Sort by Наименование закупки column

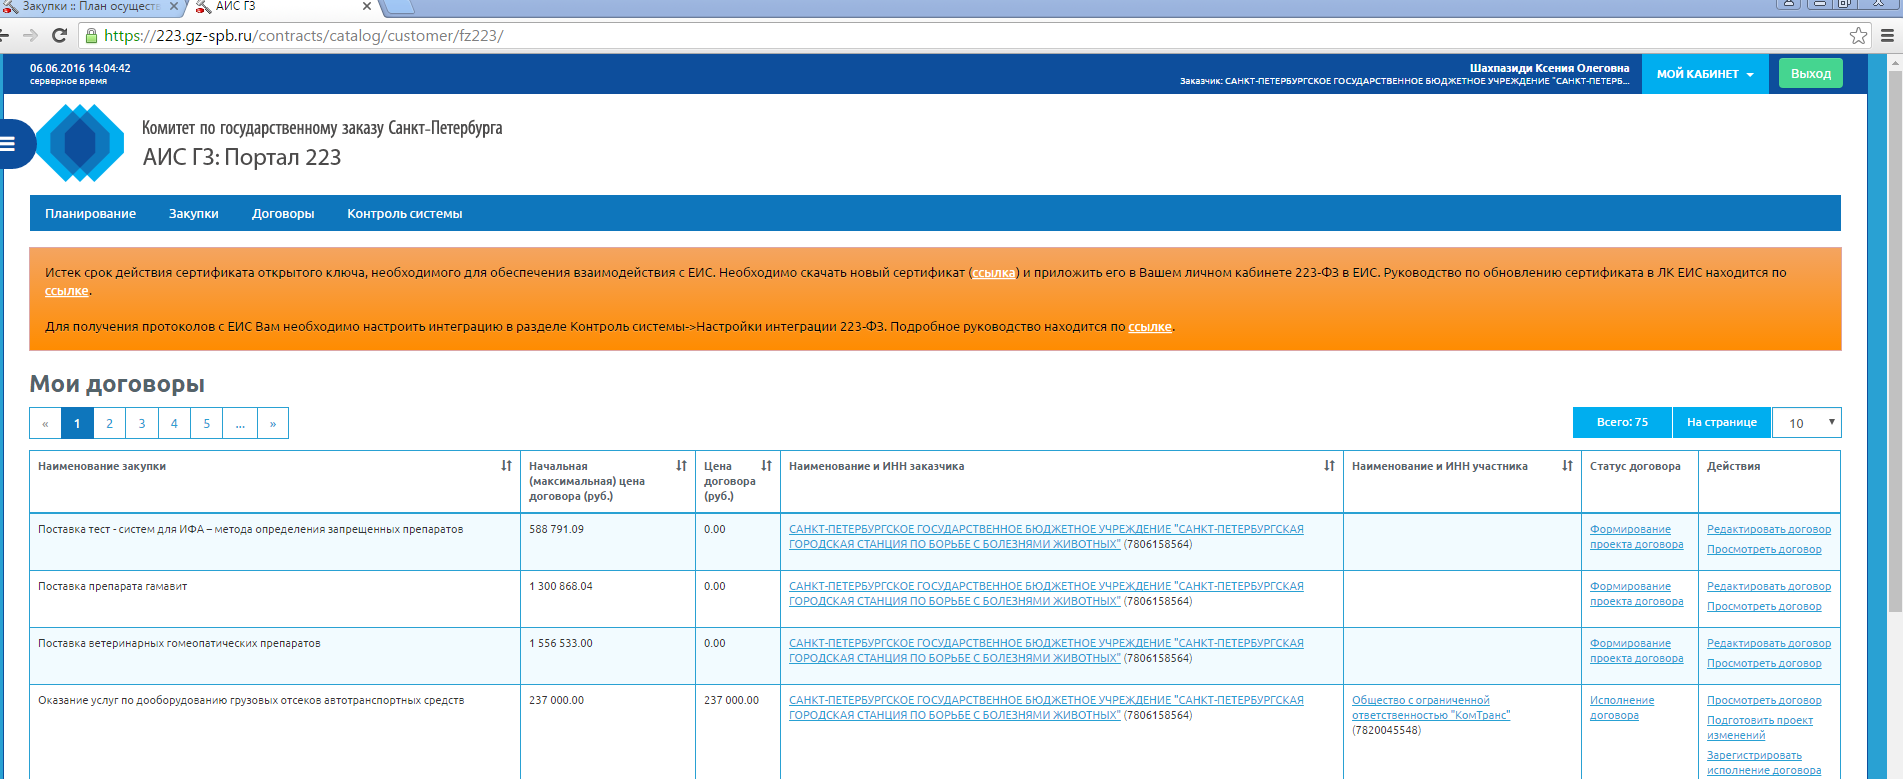(x=506, y=466)
